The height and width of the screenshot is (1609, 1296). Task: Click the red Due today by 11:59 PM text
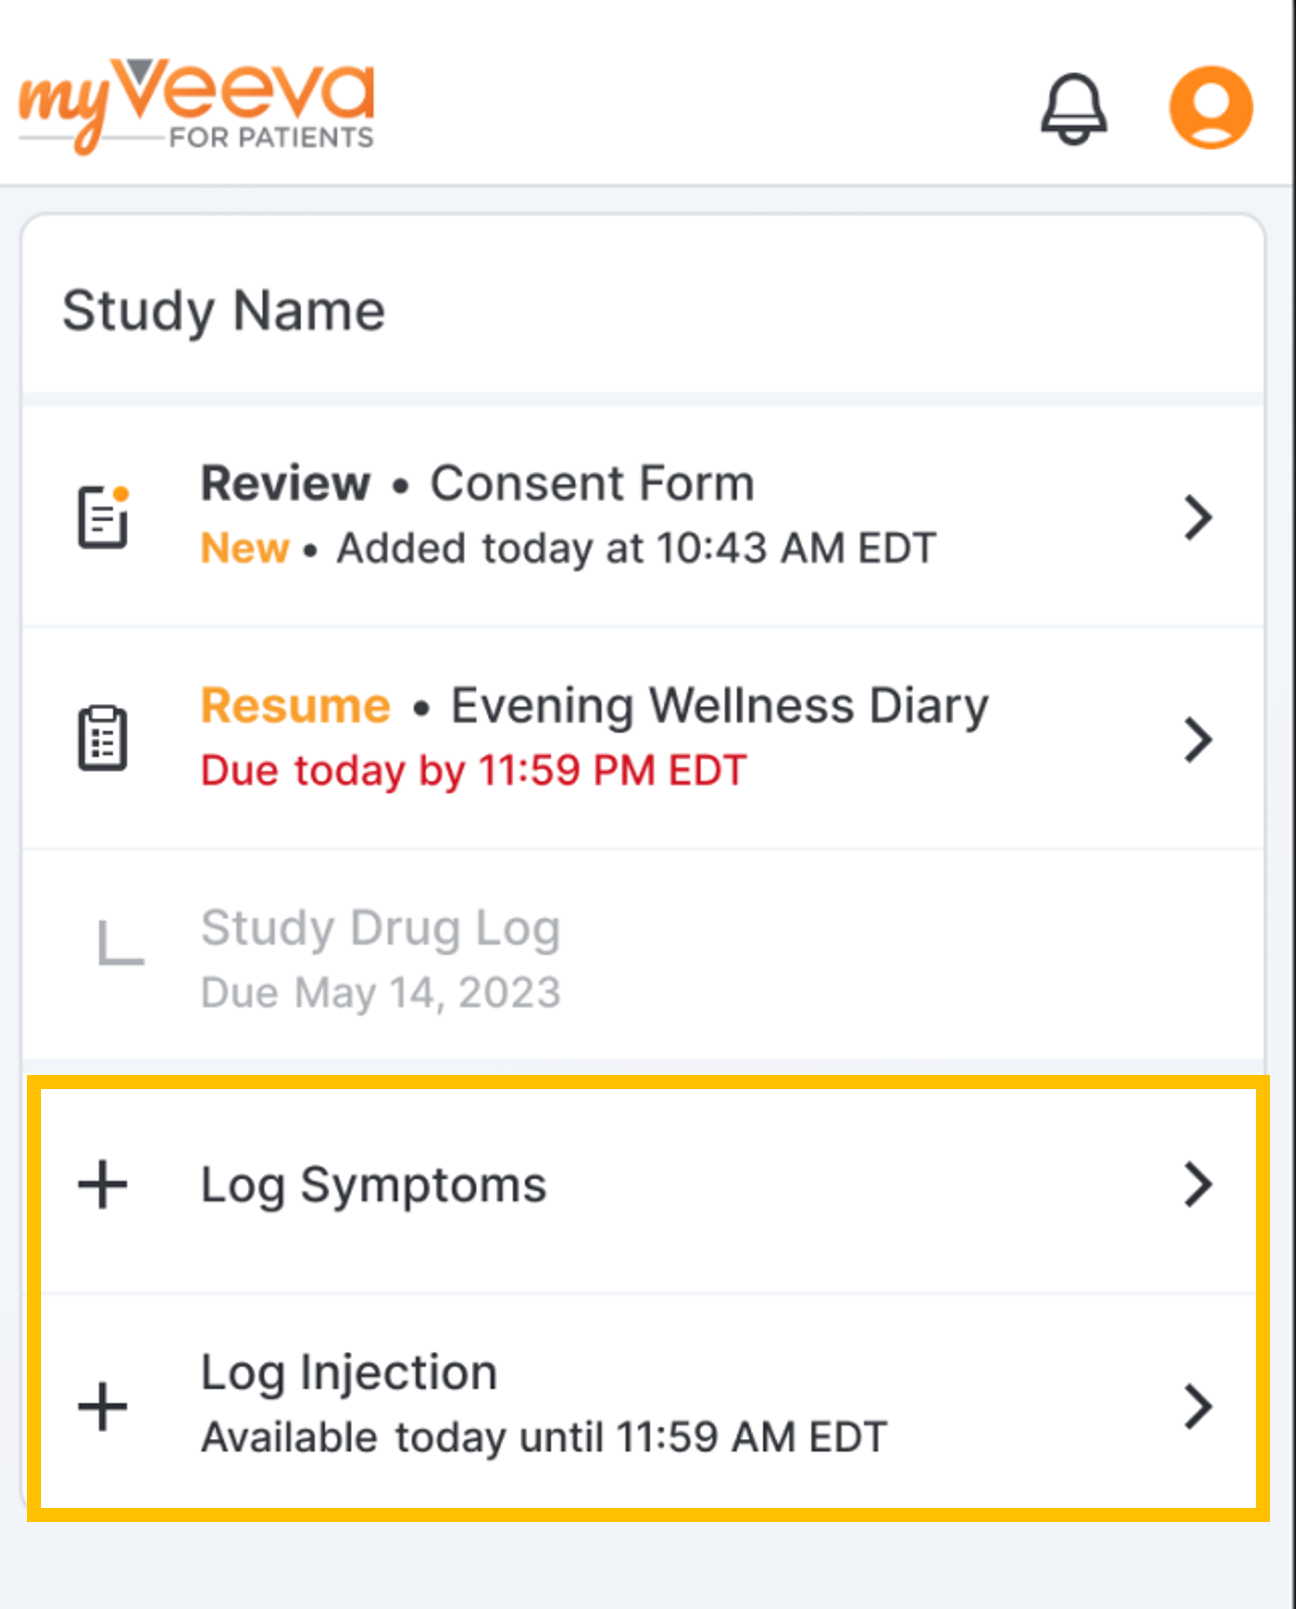pos(473,771)
